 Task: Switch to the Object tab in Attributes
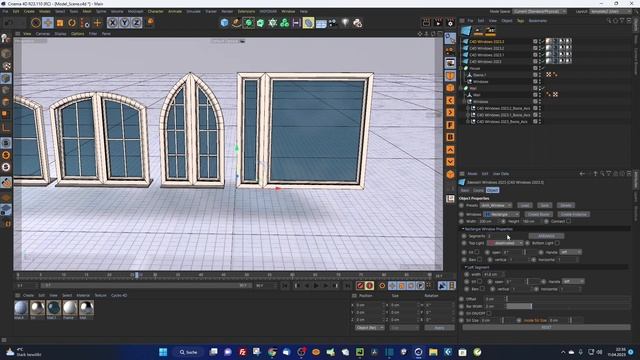click(492, 190)
